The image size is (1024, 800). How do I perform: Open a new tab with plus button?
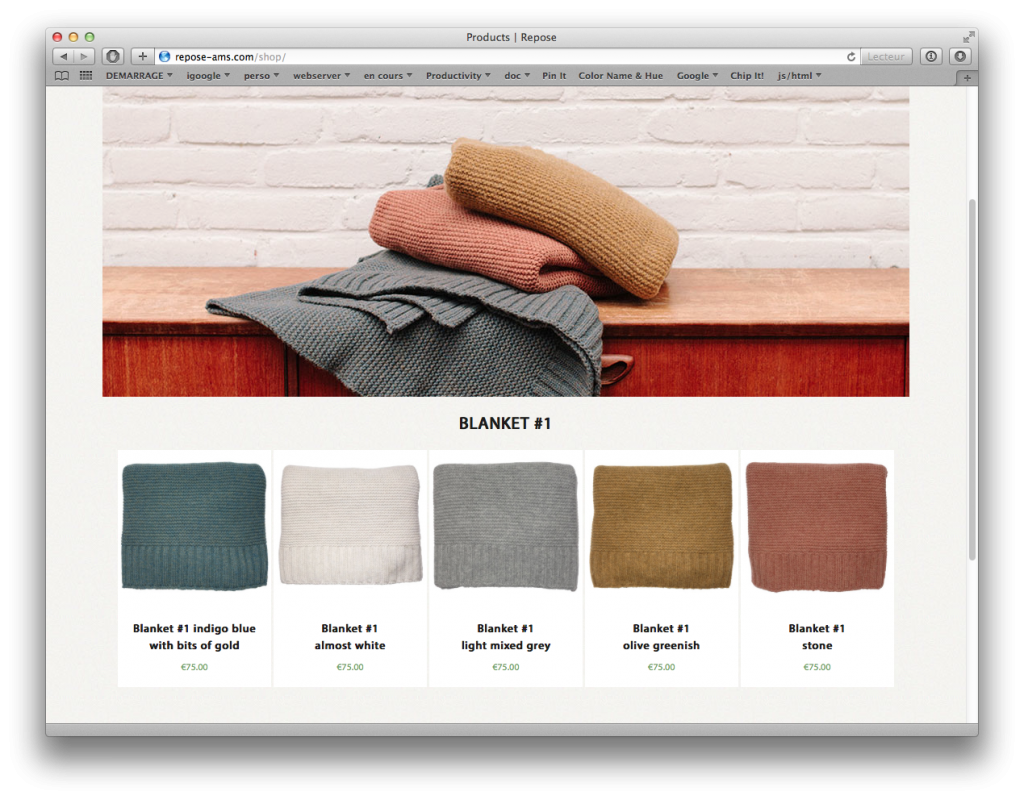point(967,78)
